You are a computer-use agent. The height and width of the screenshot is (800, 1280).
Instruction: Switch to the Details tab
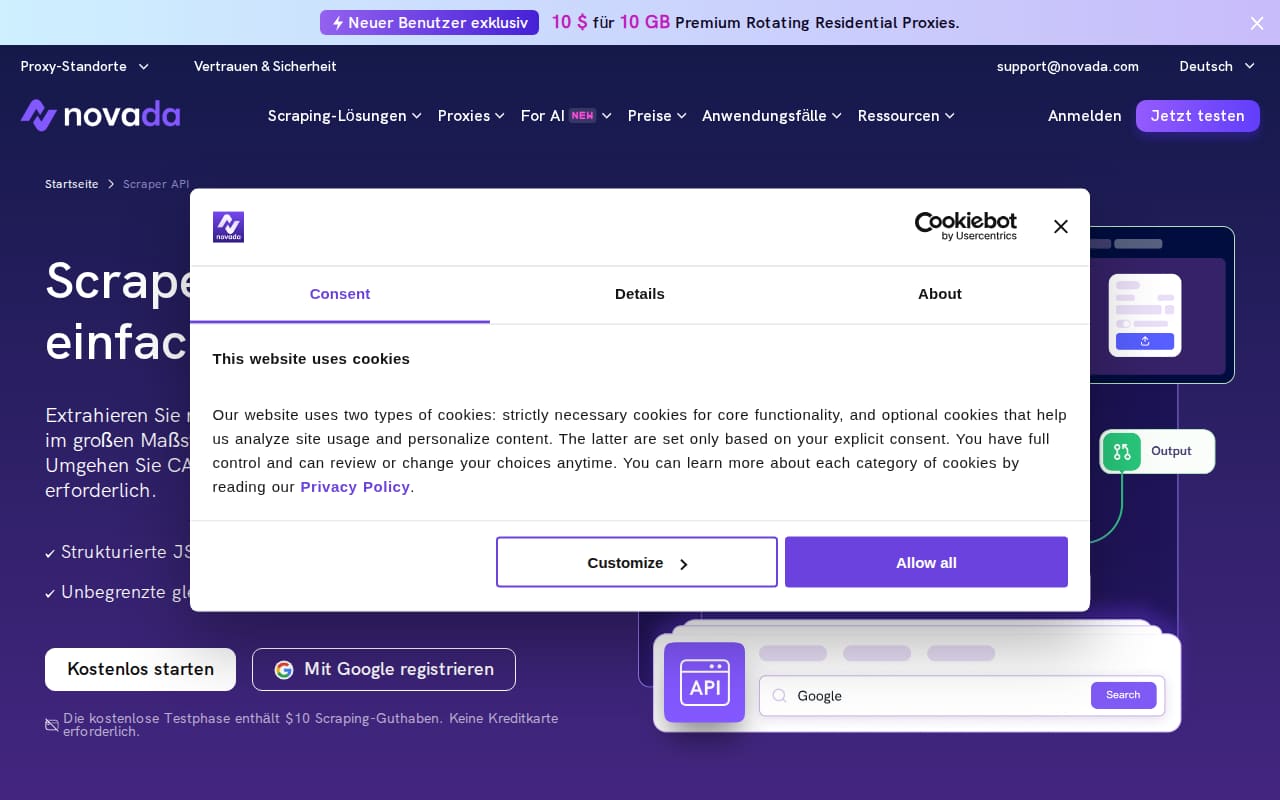pos(640,294)
